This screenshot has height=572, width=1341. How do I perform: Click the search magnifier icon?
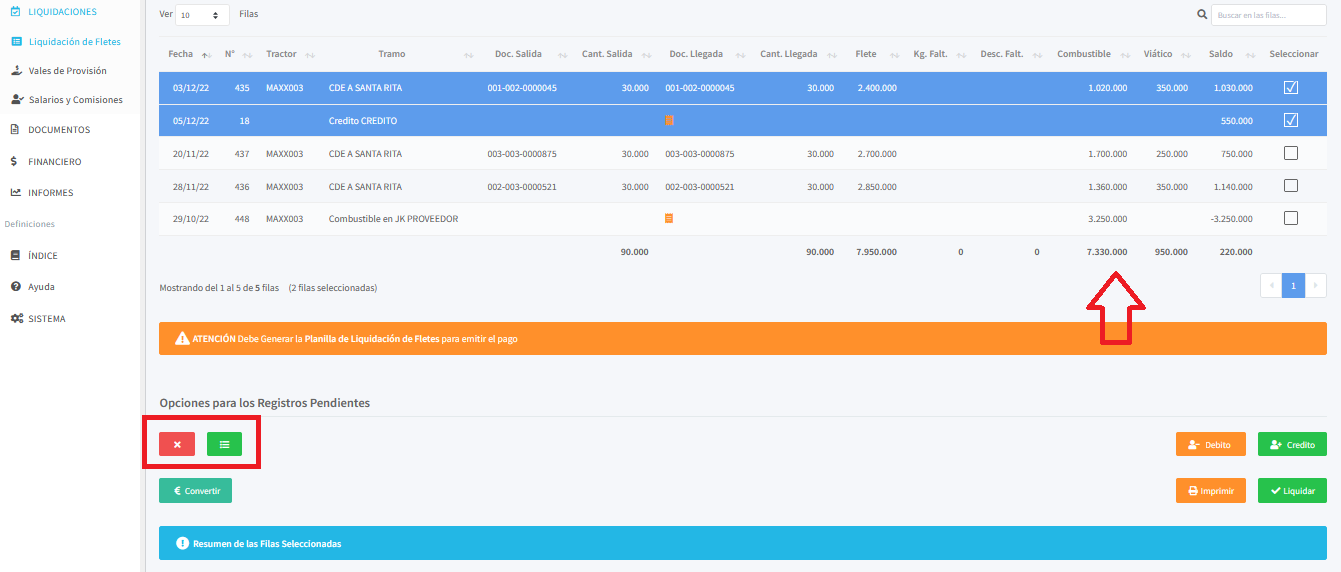pos(1202,15)
